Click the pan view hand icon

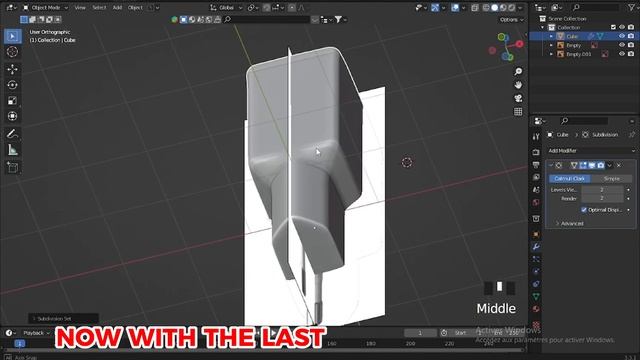518,85
